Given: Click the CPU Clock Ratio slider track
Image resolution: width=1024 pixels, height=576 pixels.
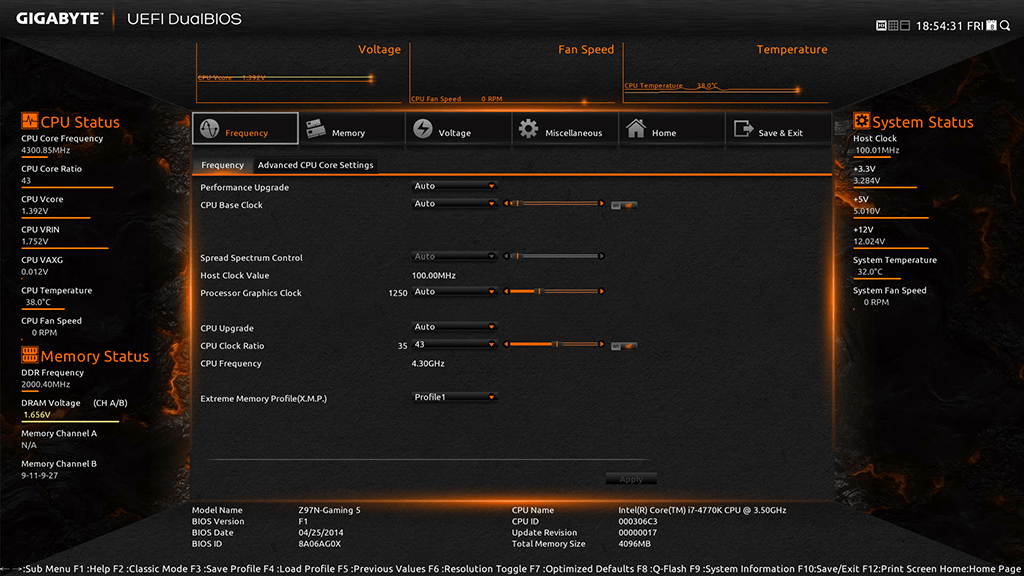Looking at the screenshot, I should click(554, 344).
